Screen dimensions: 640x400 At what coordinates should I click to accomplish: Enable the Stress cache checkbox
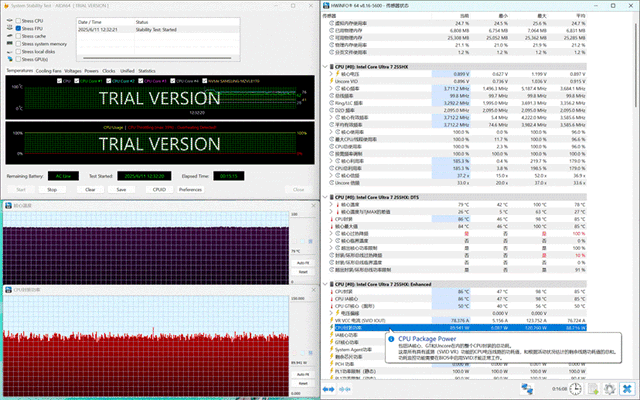[18, 36]
